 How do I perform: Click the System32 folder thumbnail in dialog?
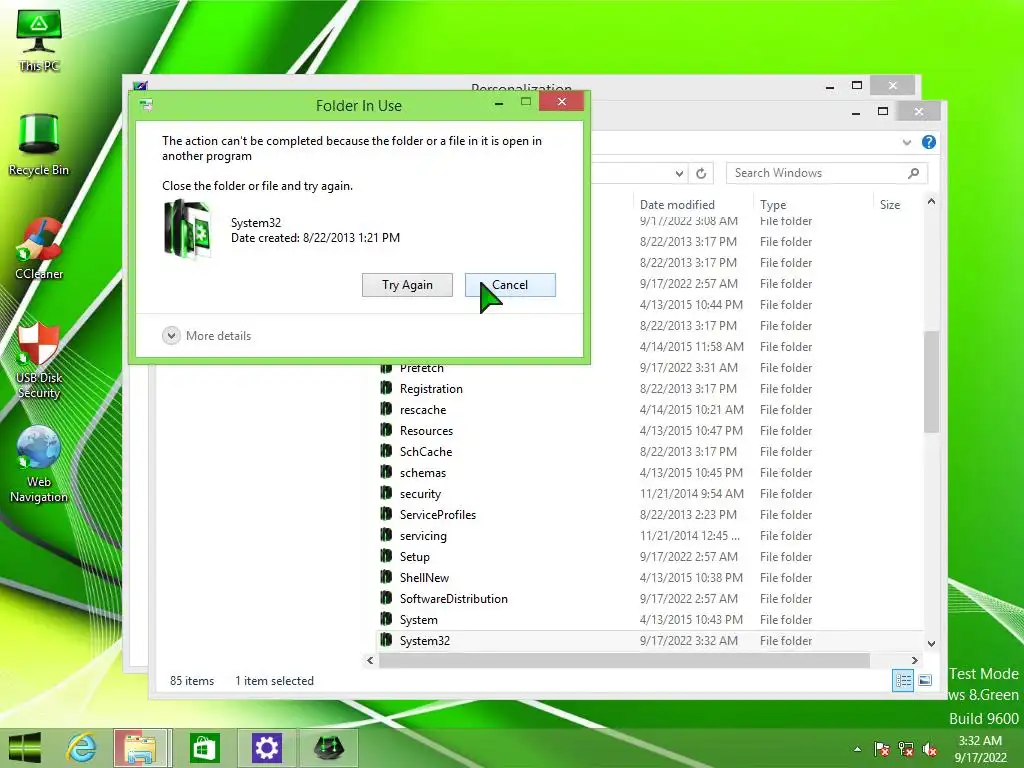click(187, 229)
